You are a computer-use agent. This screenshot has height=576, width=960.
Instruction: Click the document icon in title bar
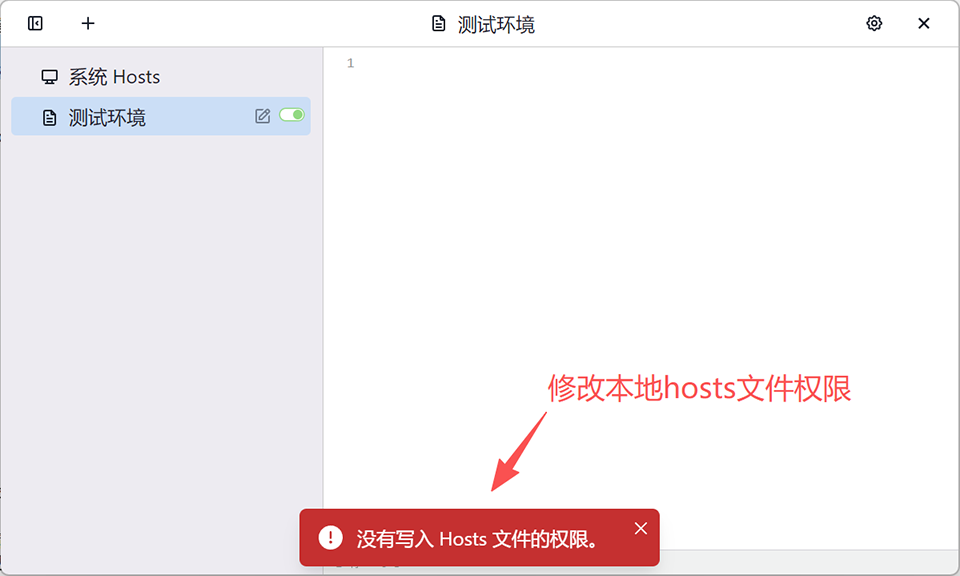(x=438, y=24)
